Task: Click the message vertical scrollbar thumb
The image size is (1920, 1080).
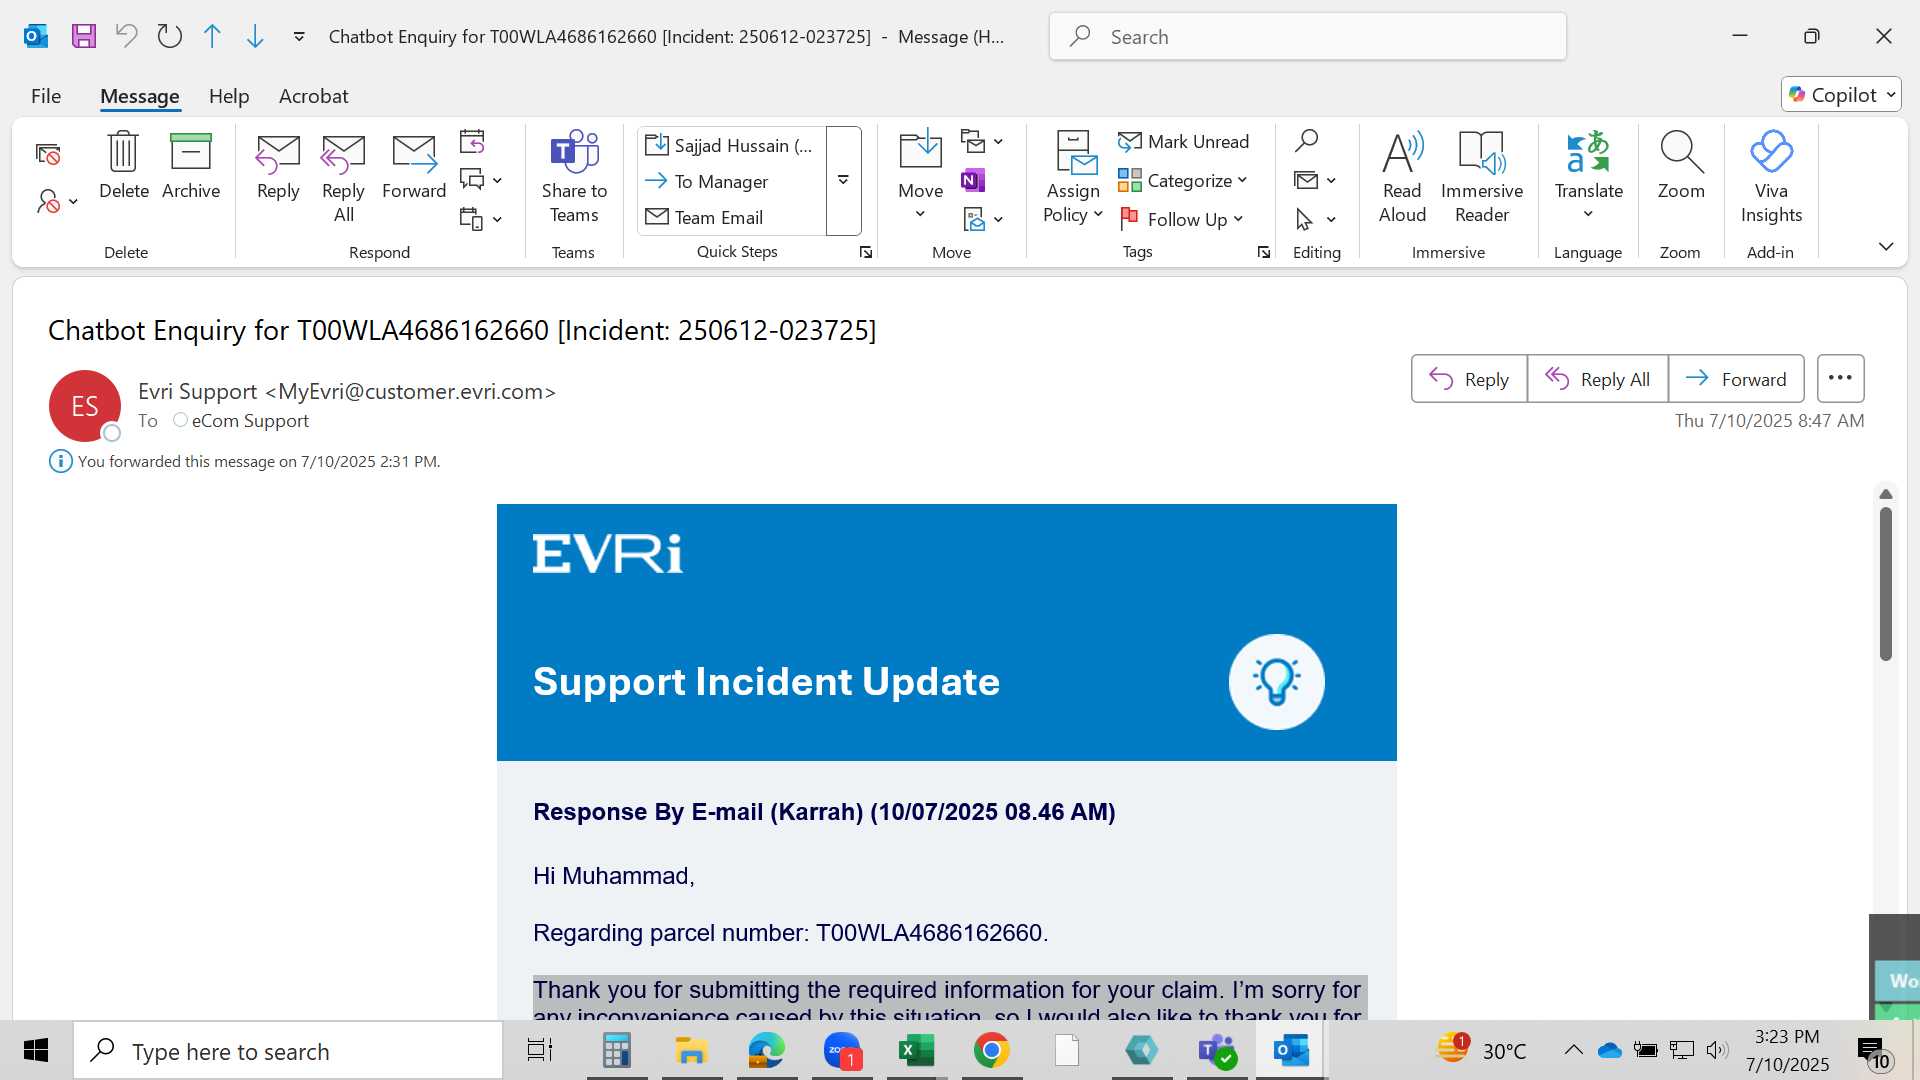Action: pos(1886,584)
